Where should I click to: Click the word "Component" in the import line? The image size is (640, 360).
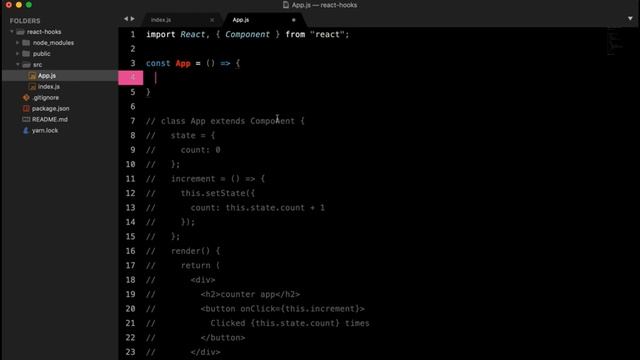247,35
